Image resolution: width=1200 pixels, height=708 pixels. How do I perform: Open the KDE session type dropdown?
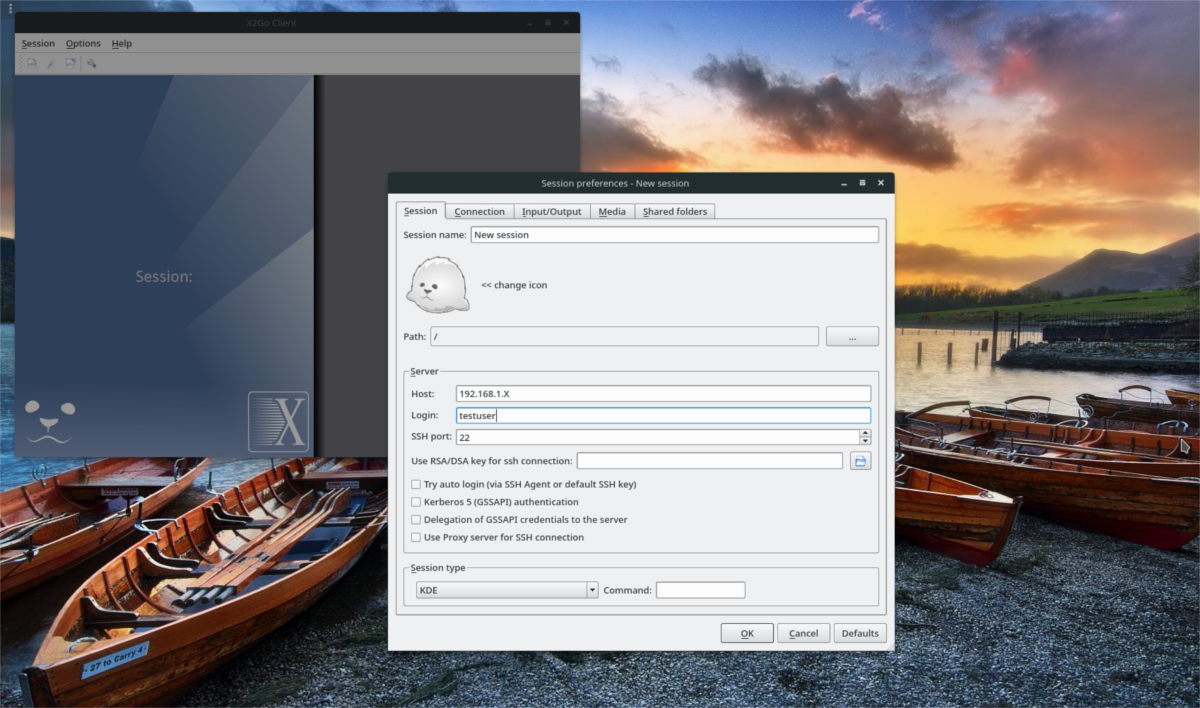pos(507,590)
